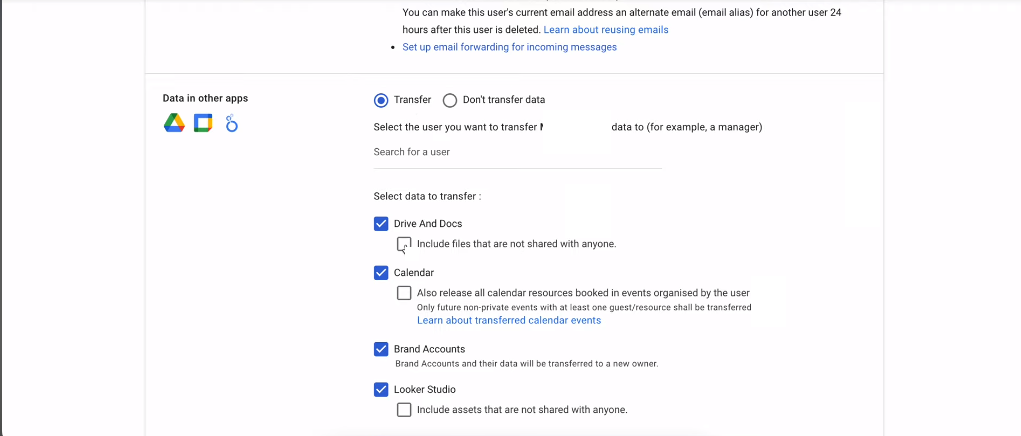Enable release of all calendar resources
Image resolution: width=1021 pixels, height=436 pixels.
tap(404, 293)
